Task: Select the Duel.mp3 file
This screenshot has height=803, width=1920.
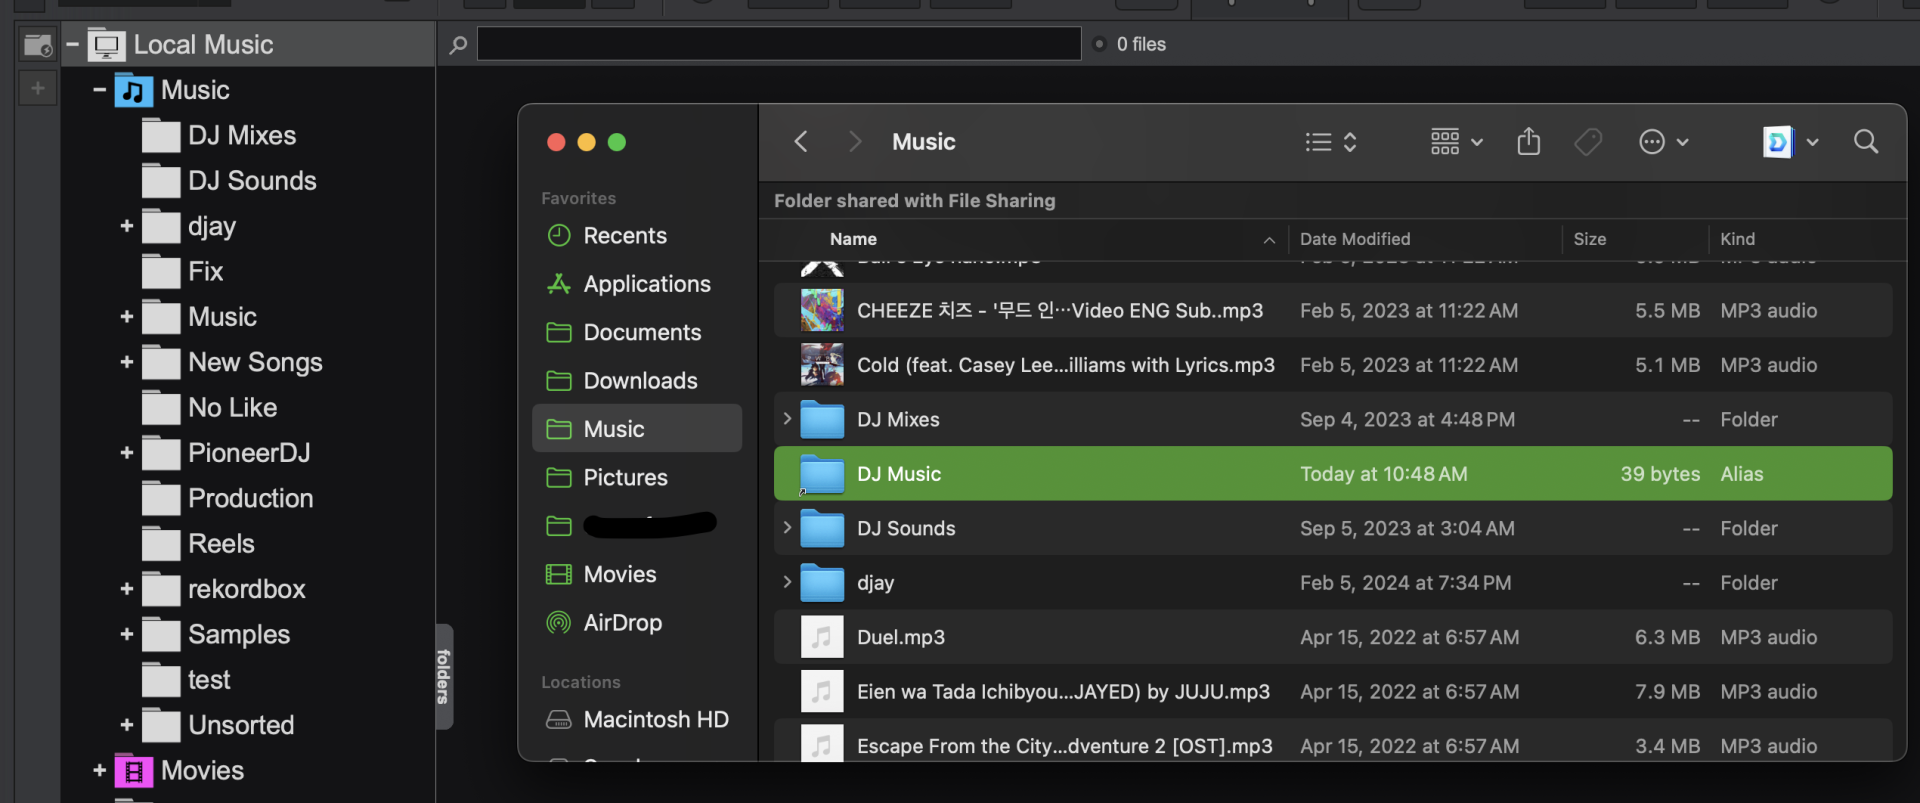Action: (x=1333, y=637)
